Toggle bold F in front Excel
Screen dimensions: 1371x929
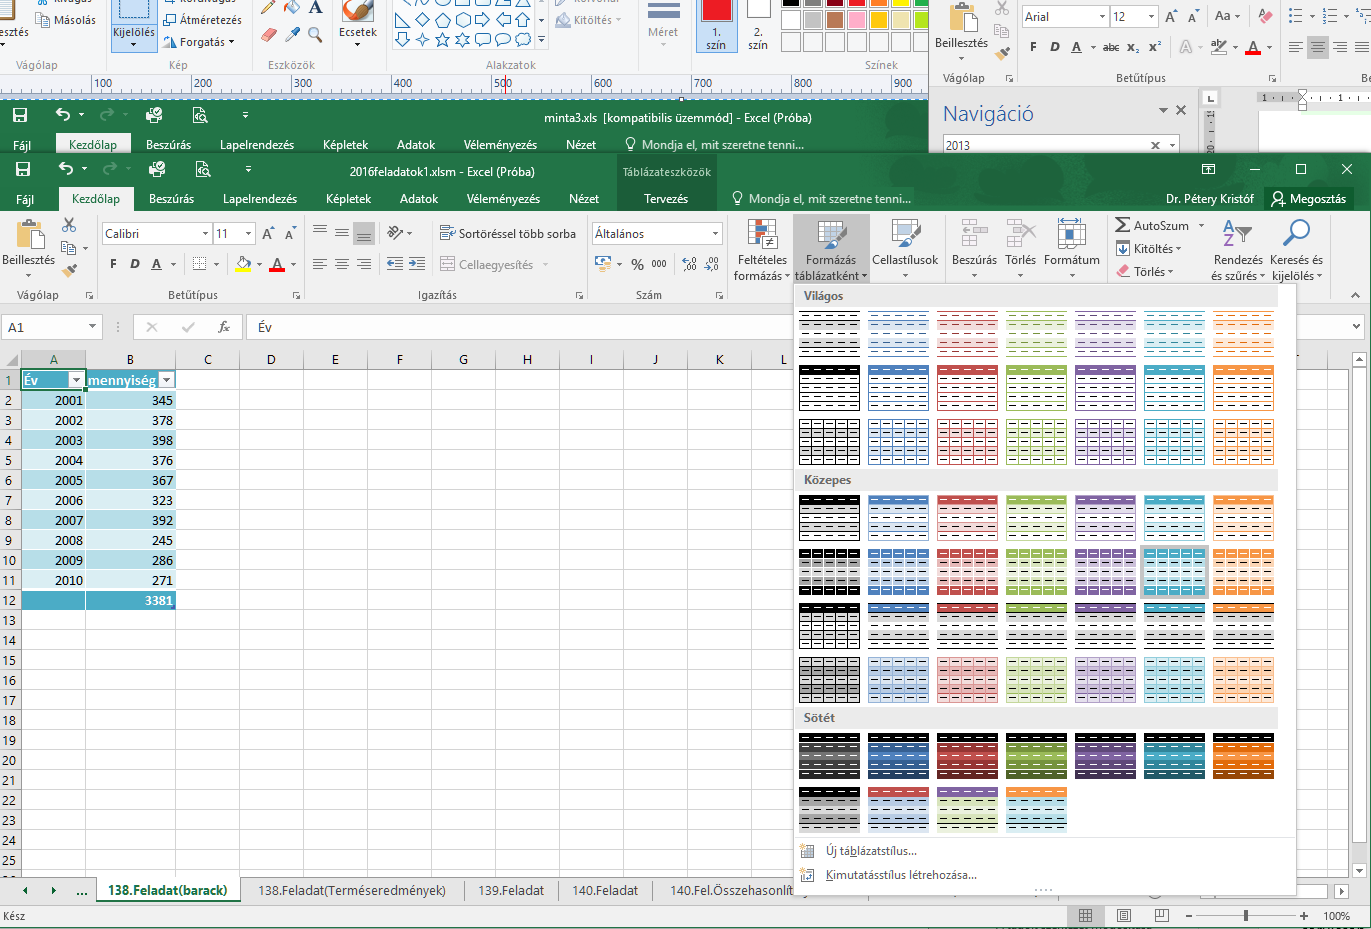(113, 264)
